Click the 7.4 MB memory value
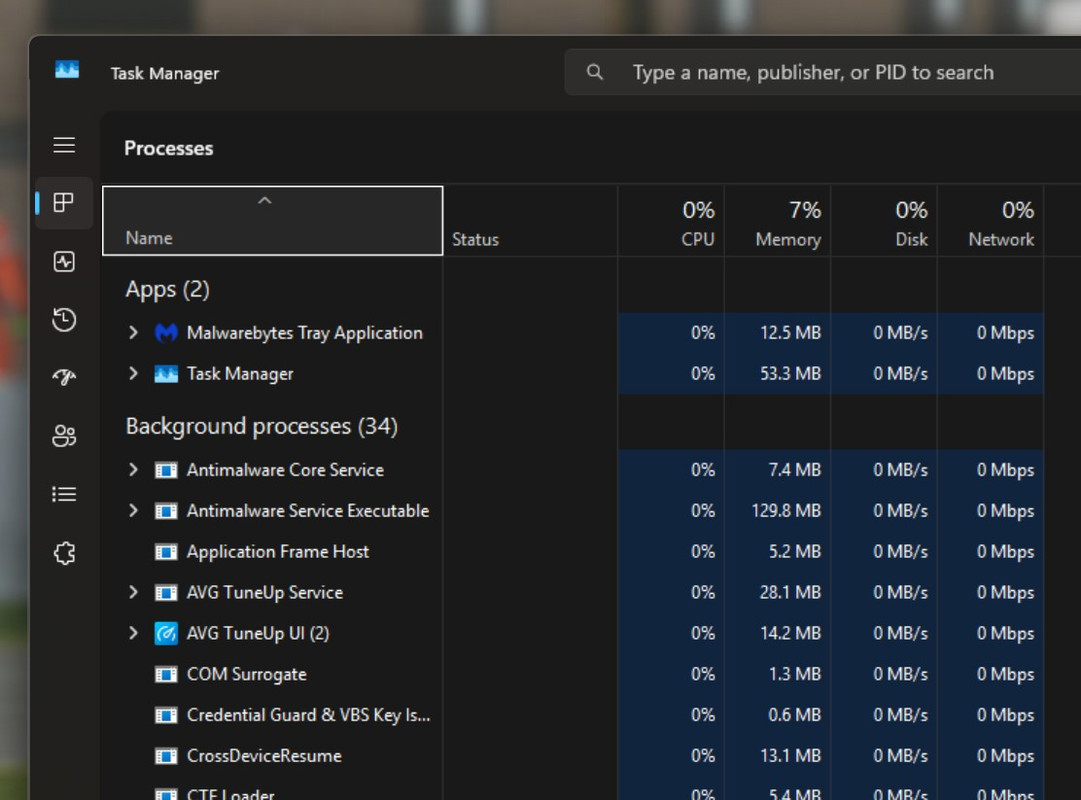The width and height of the screenshot is (1081, 800). [795, 470]
